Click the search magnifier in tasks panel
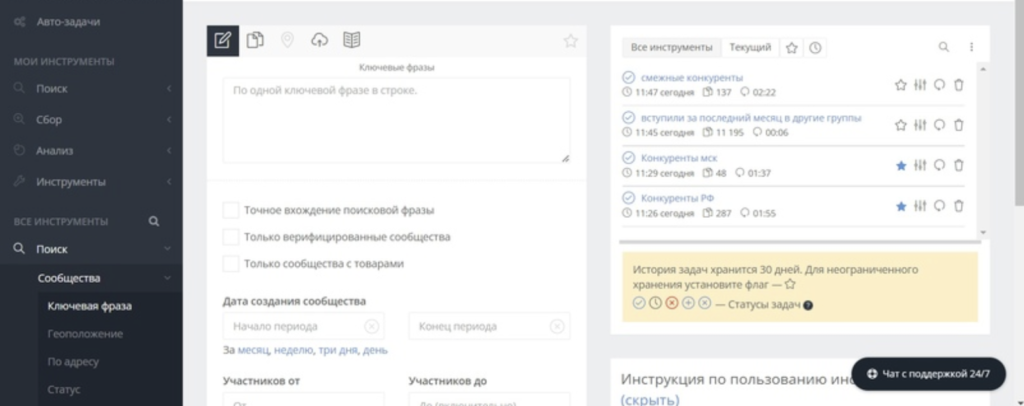This screenshot has width=1024, height=406. click(x=944, y=47)
